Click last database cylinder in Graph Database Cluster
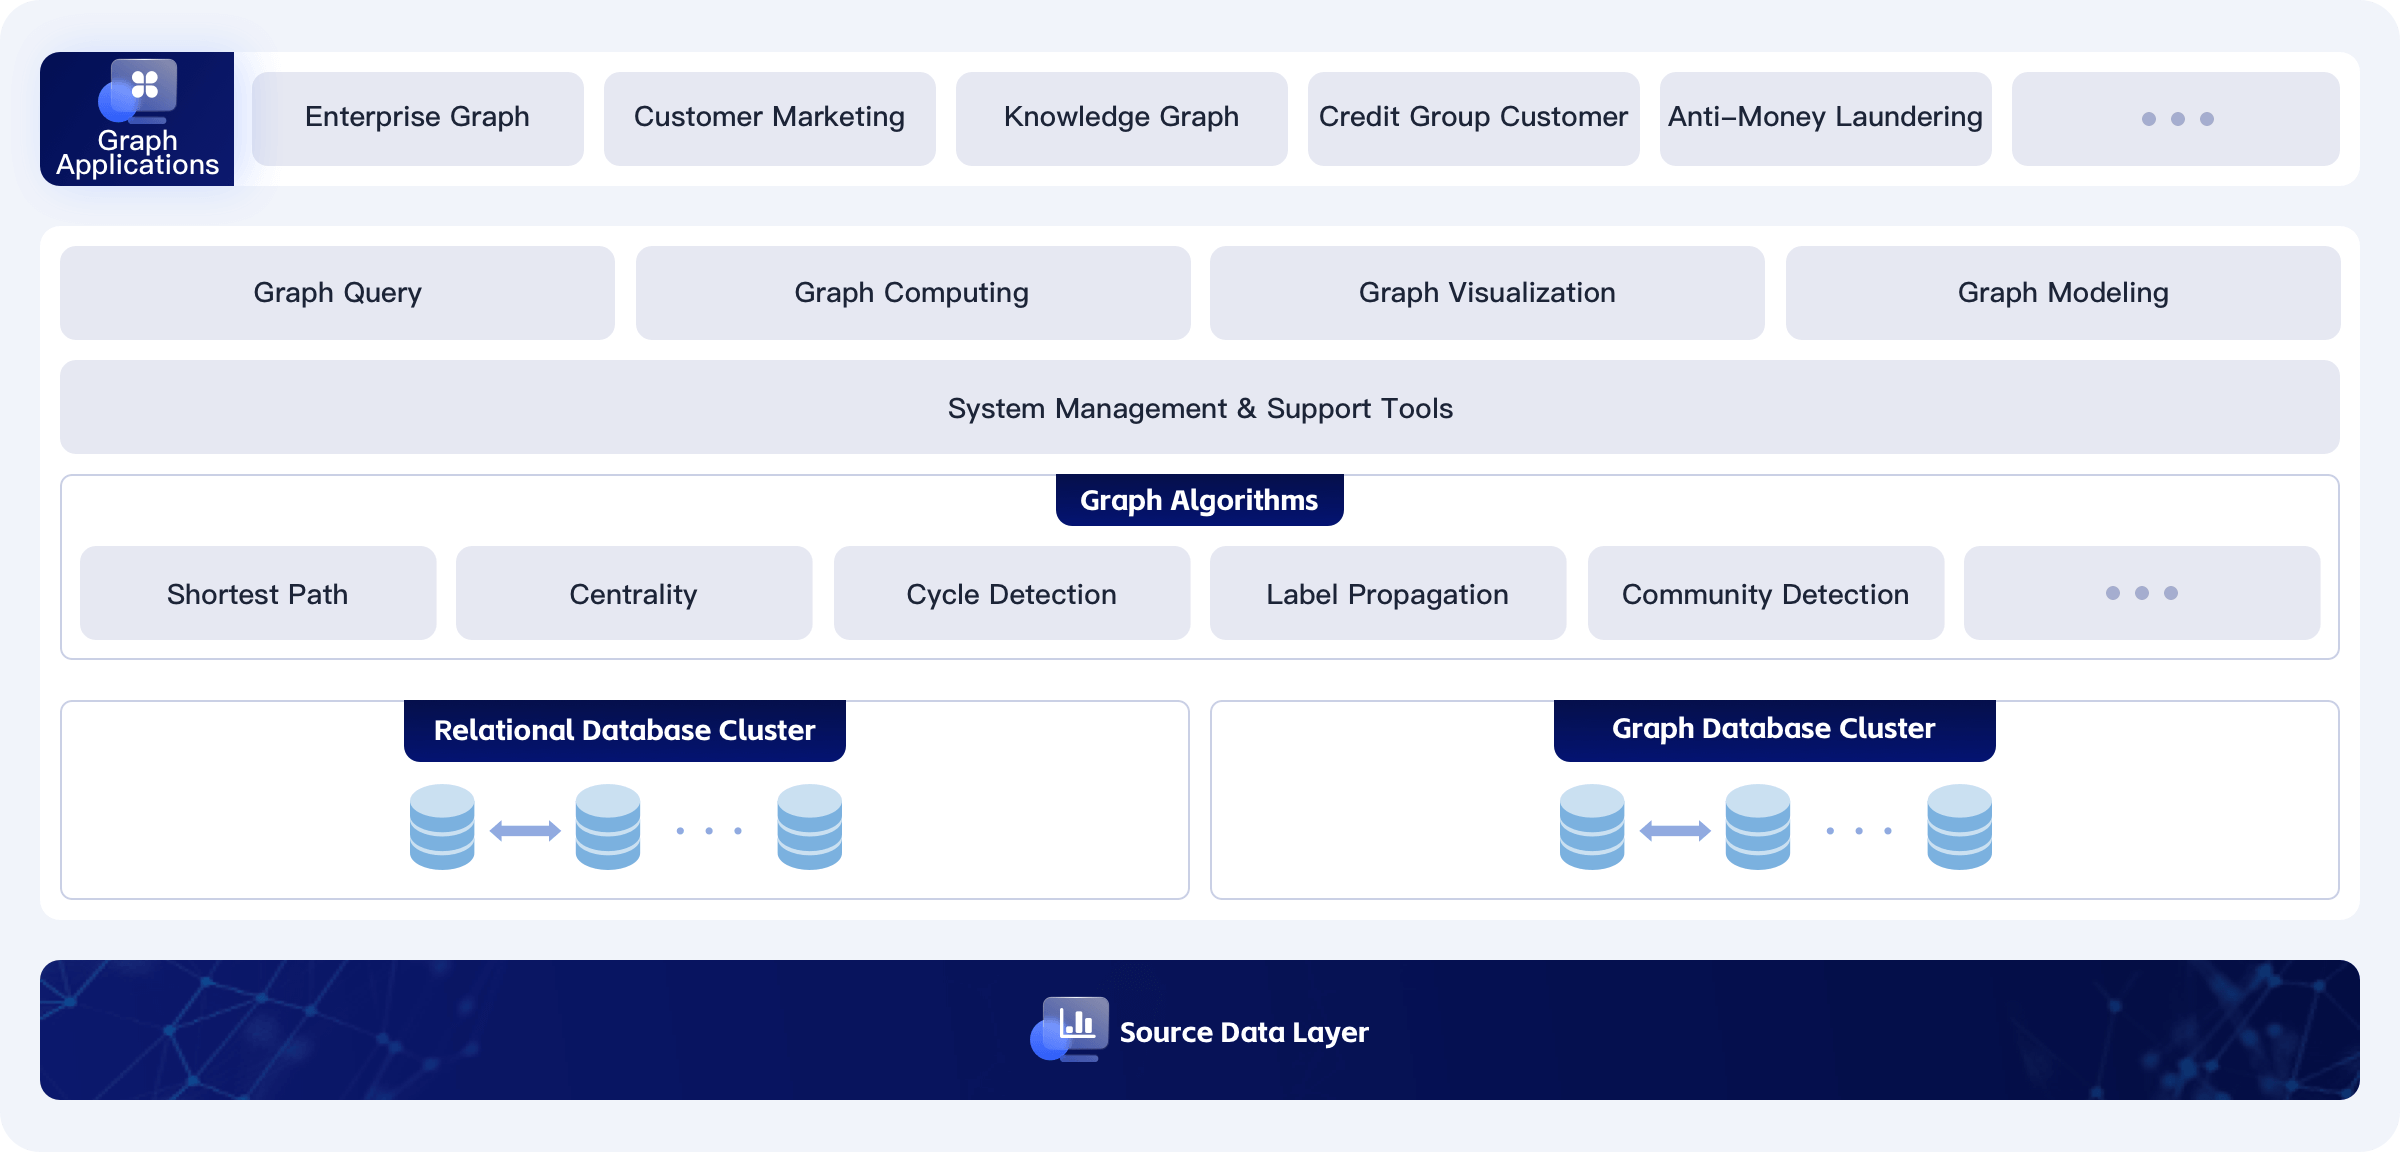Image resolution: width=2400 pixels, height=1152 pixels. [1960, 827]
